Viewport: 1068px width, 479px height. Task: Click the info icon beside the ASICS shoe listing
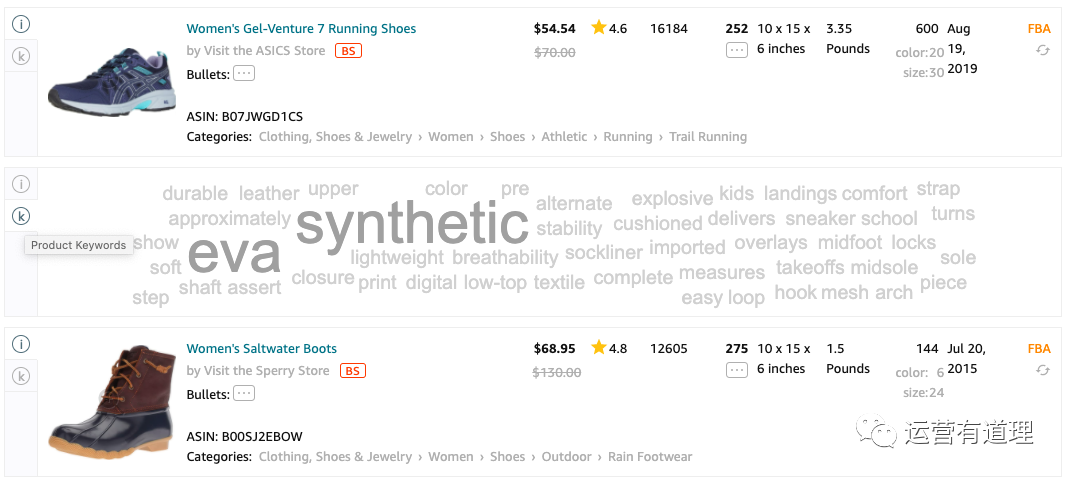tap(21, 24)
